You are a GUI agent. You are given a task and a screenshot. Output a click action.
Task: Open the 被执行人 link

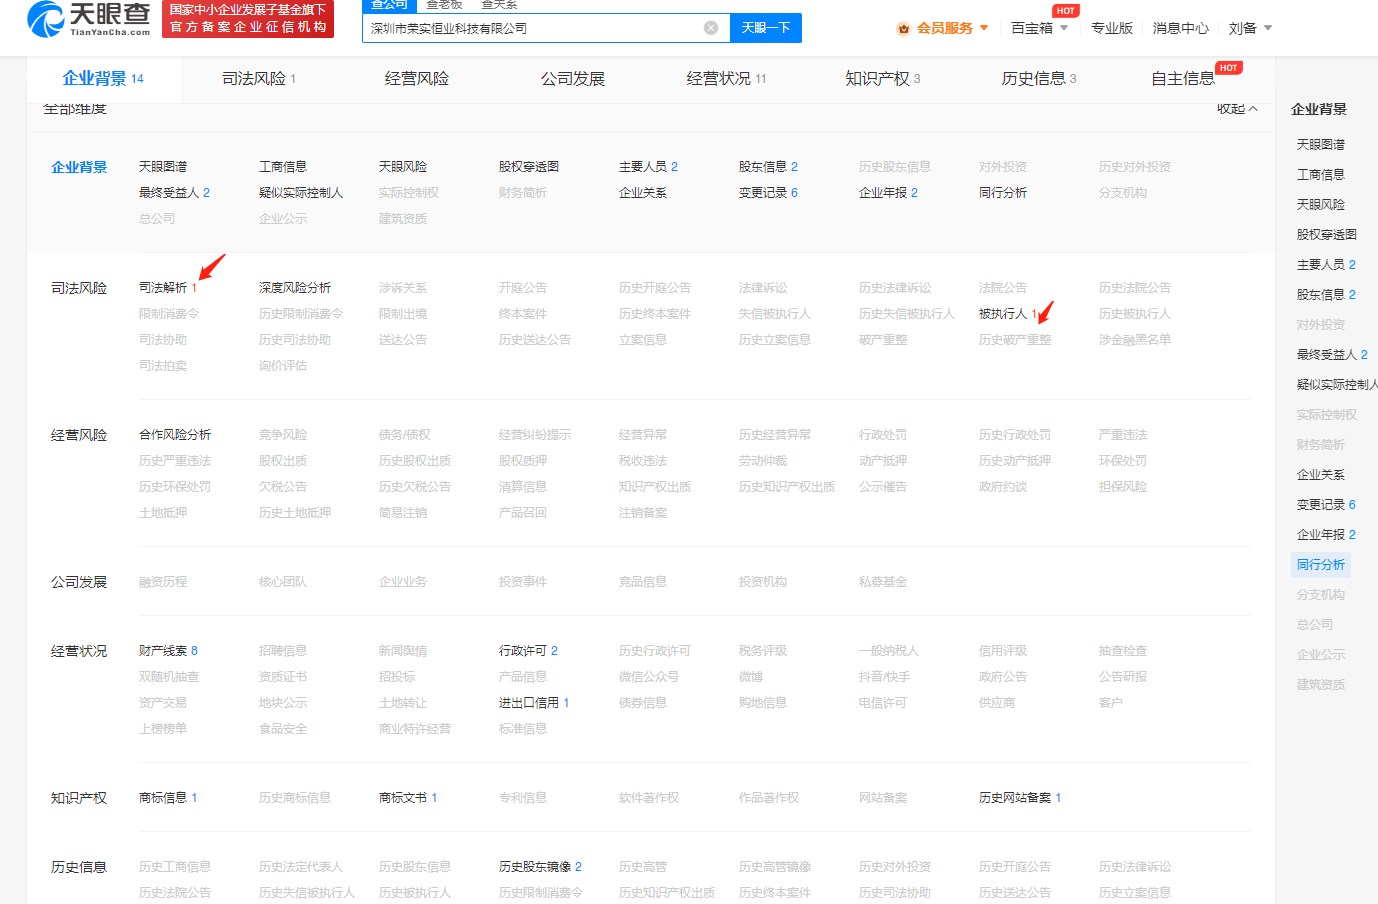click(1003, 314)
